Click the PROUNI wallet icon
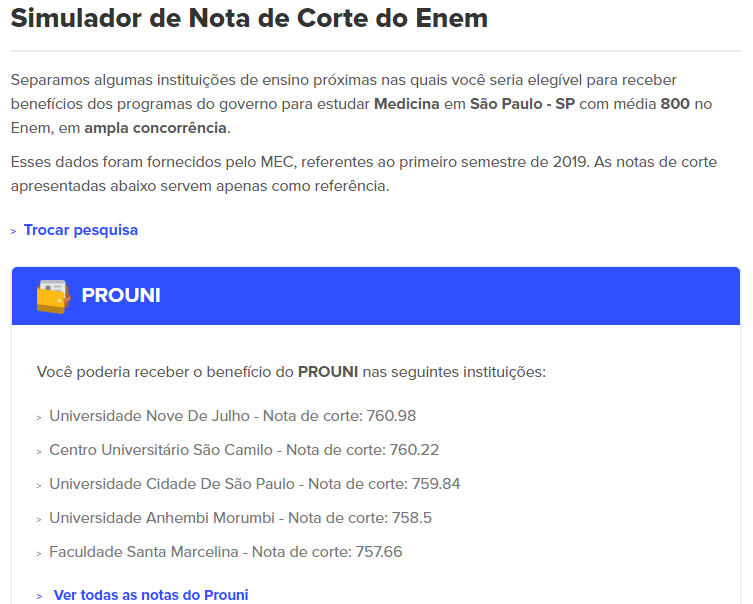This screenshot has width=753, height=604. [53, 296]
